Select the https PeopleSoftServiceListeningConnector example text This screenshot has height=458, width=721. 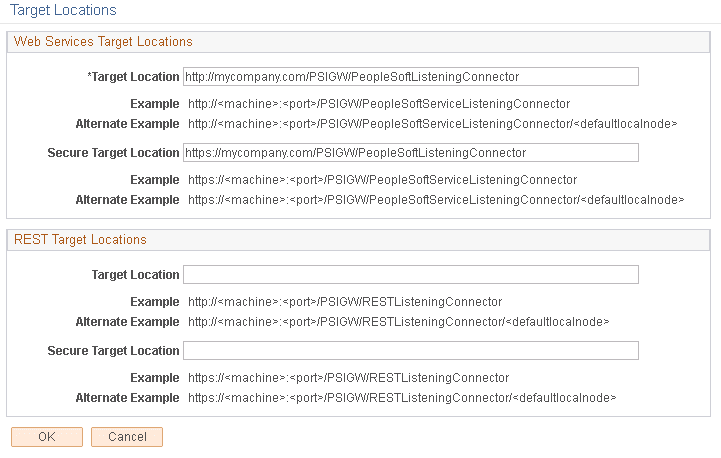(383, 180)
